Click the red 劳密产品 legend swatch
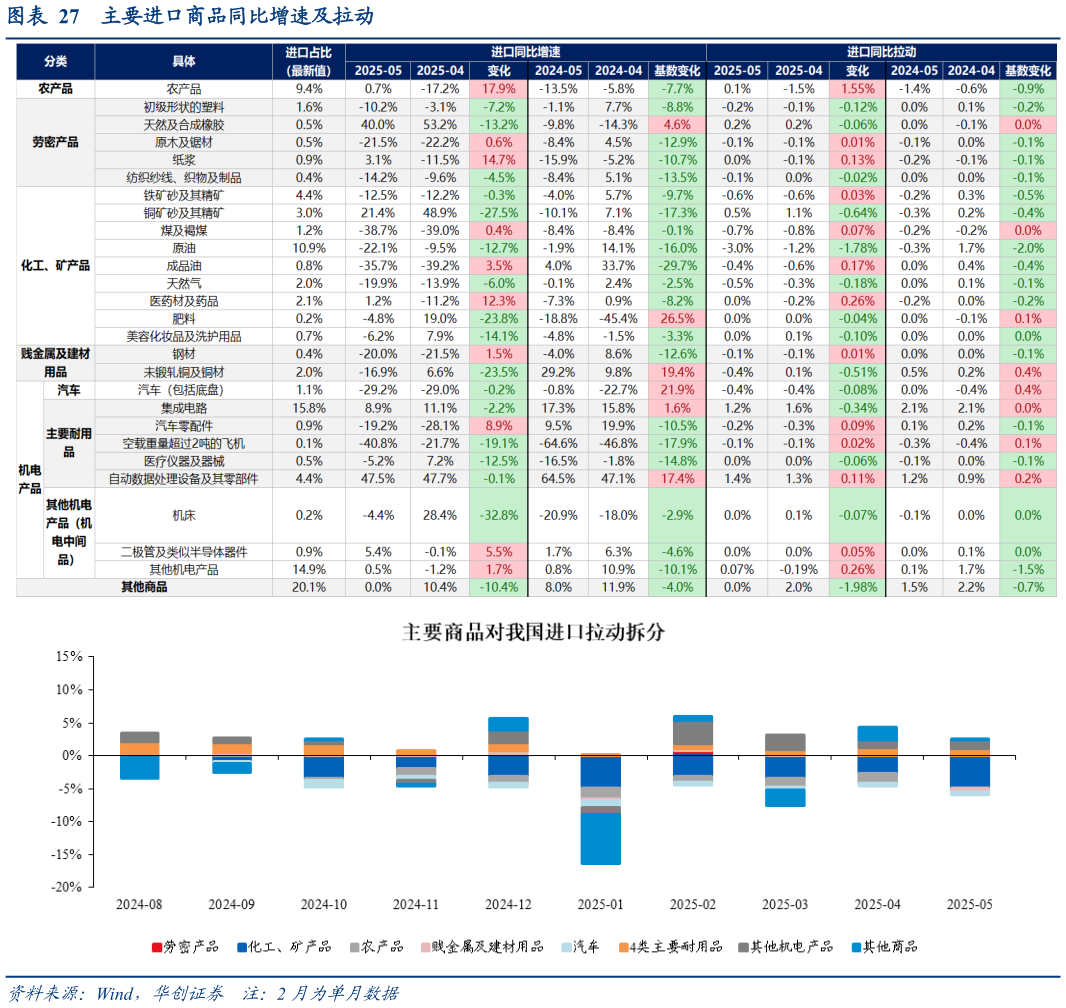 click(155, 947)
